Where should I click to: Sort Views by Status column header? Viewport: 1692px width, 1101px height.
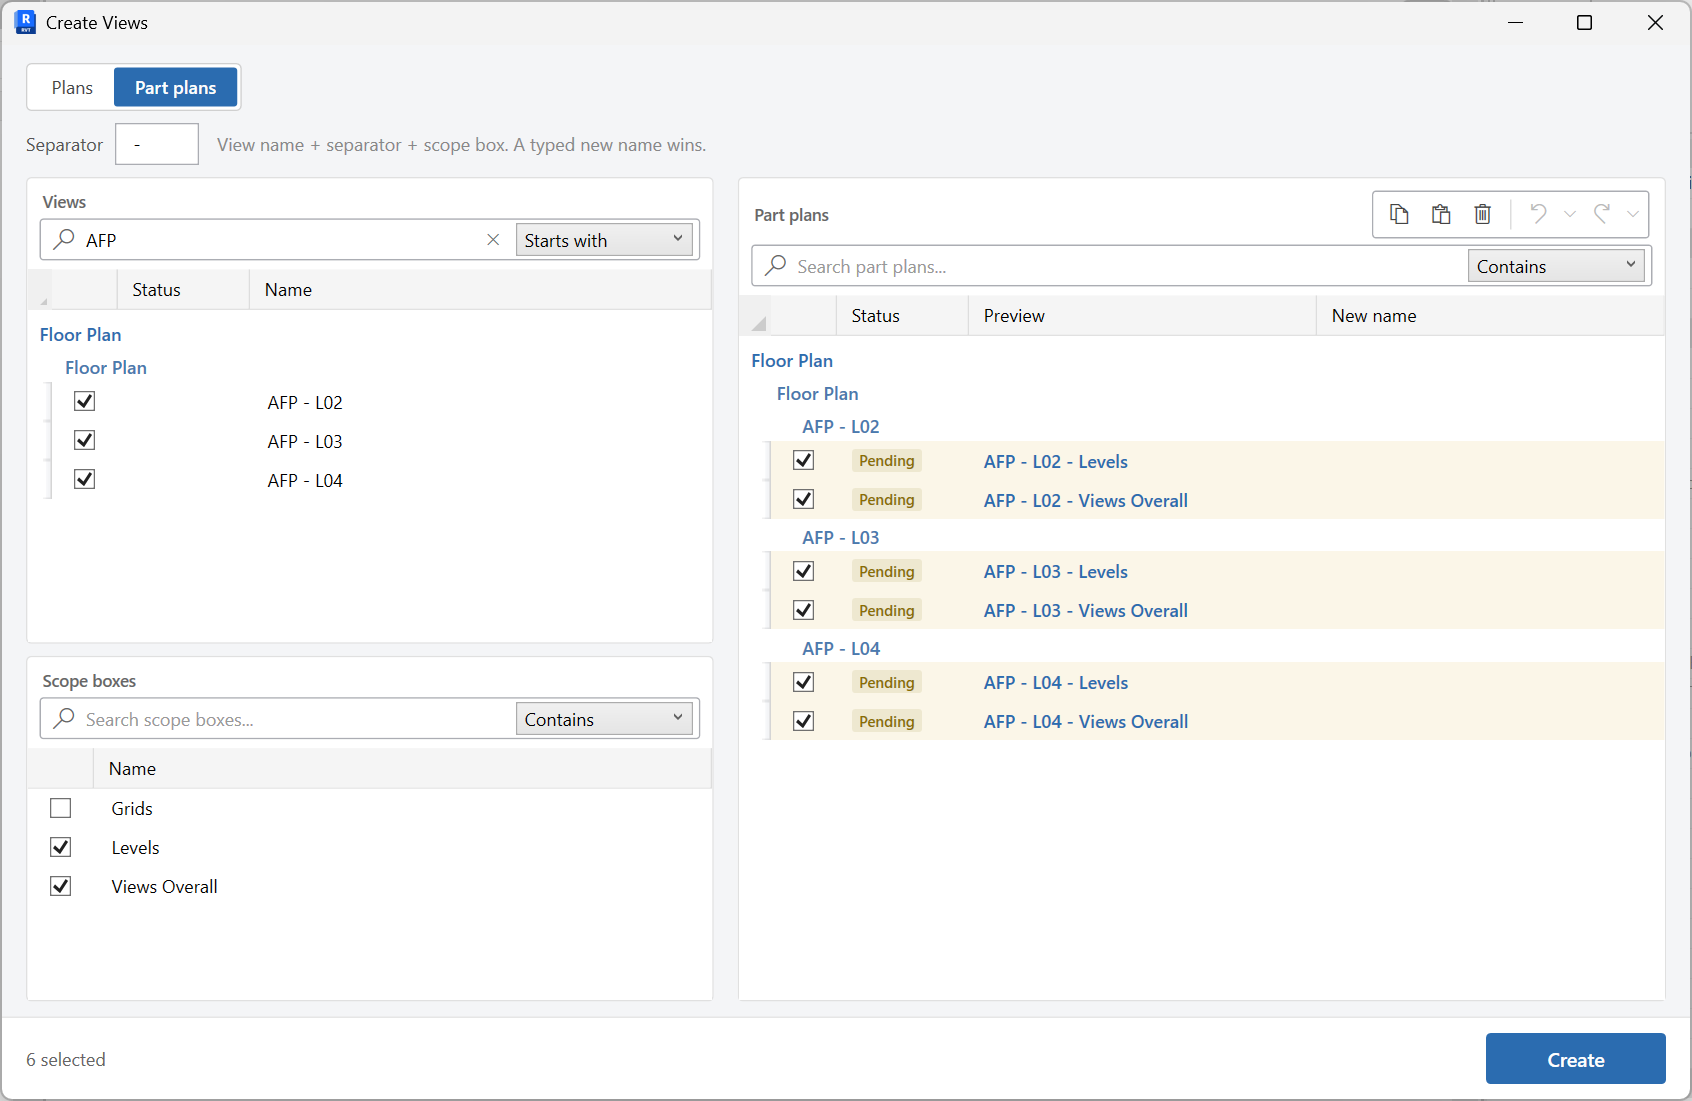click(183, 290)
